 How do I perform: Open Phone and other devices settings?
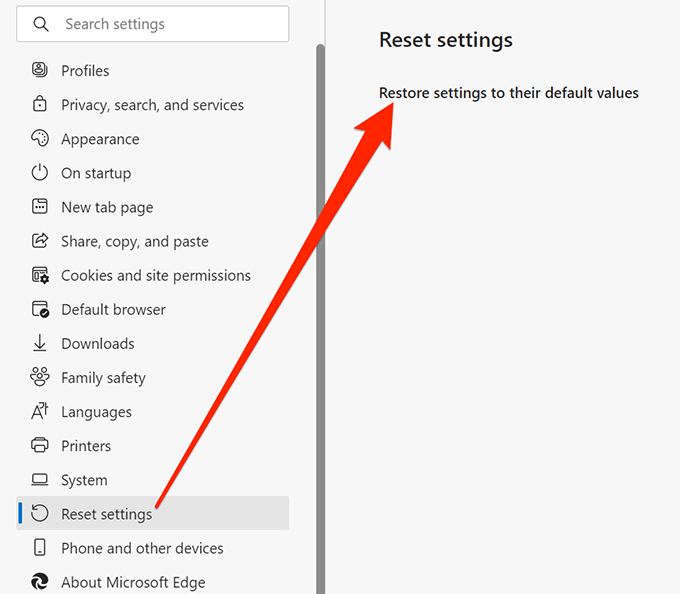click(142, 548)
